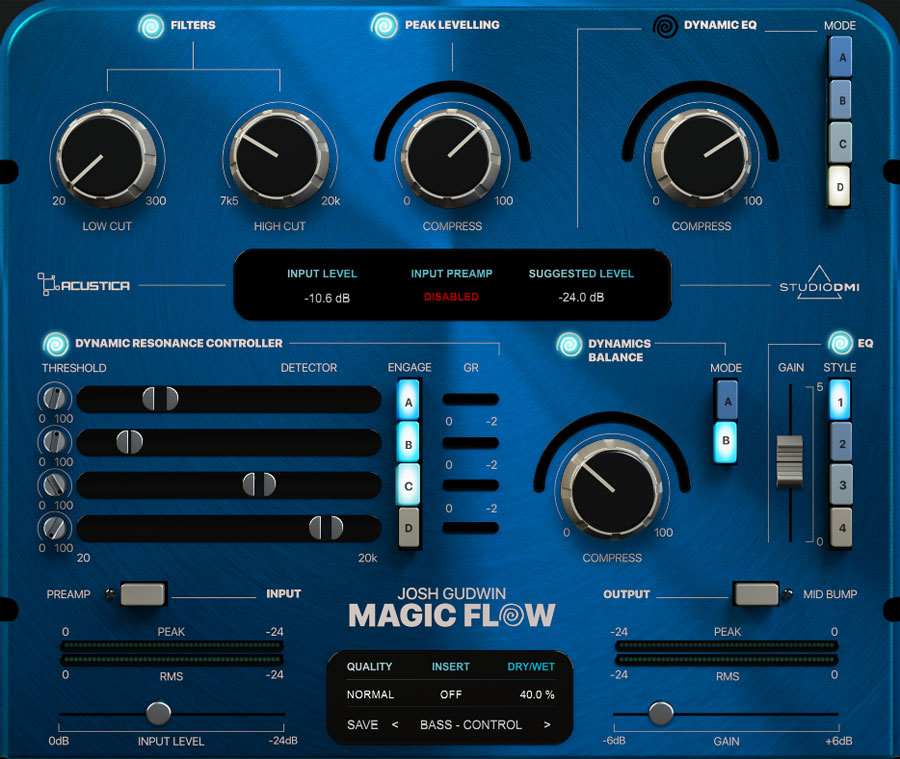The width and height of the screenshot is (900, 759).
Task: Select Dynamics Balance mode A
Action: (x=727, y=400)
